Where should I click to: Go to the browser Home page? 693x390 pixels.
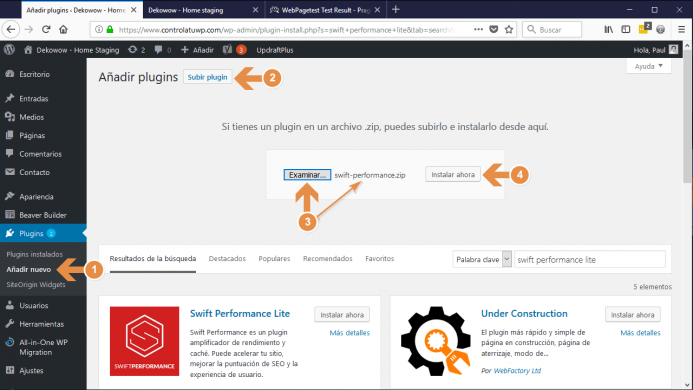(63, 30)
